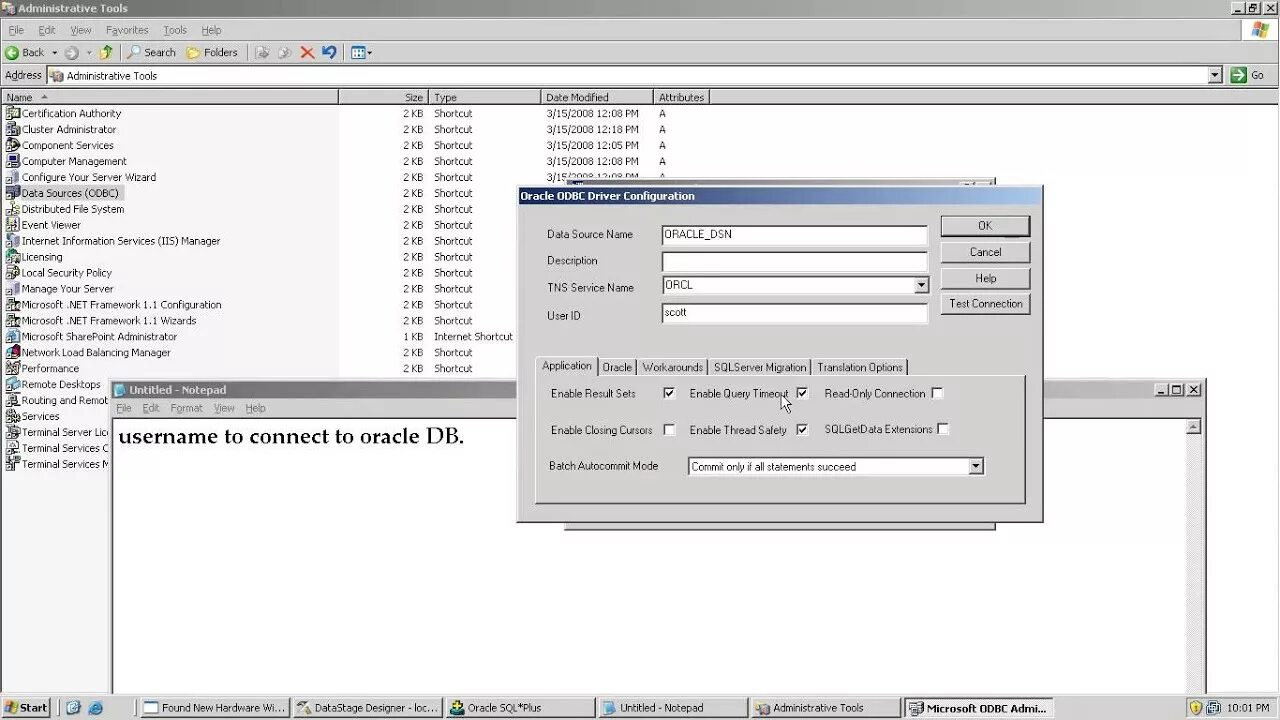
Task: Select the Services item in file list
Action: [x=33, y=416]
